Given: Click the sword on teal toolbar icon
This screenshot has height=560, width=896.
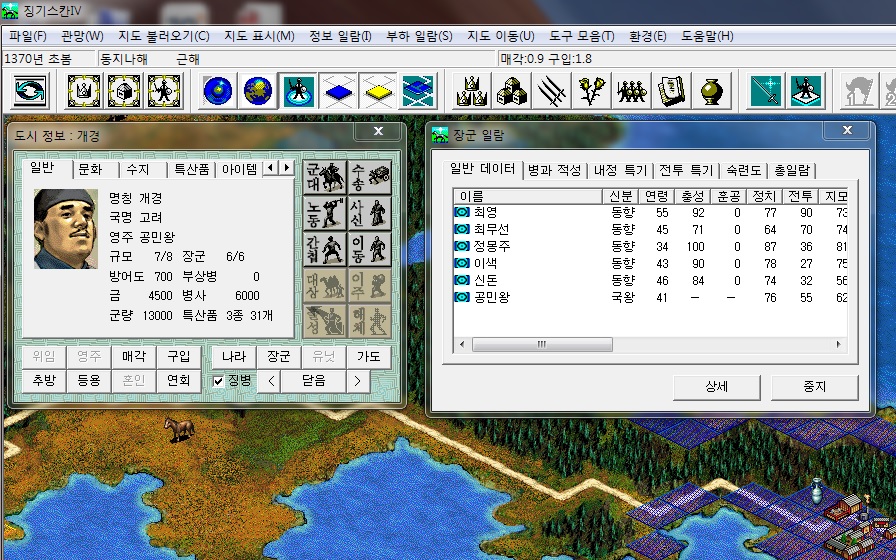Looking at the screenshot, I should pyautogui.click(x=766, y=90).
